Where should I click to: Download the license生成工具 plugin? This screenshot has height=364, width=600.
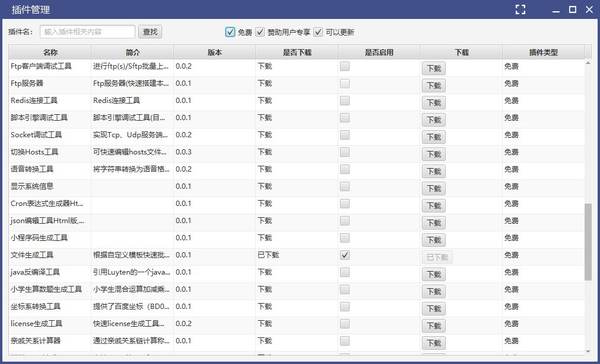pos(434,326)
